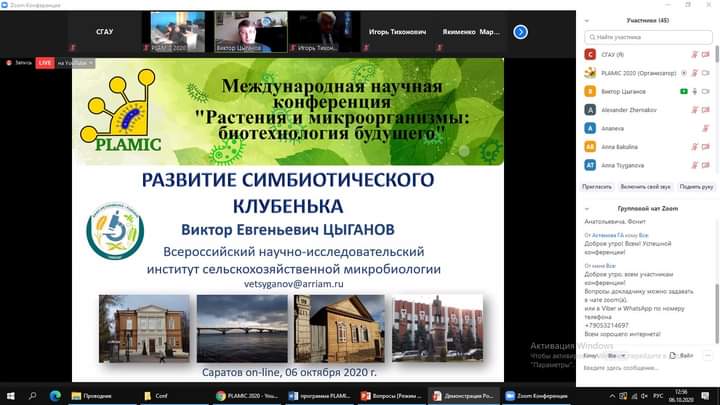Click СГАУ avatar in participants list
The width and height of the screenshot is (720, 405).
[x=590, y=55]
